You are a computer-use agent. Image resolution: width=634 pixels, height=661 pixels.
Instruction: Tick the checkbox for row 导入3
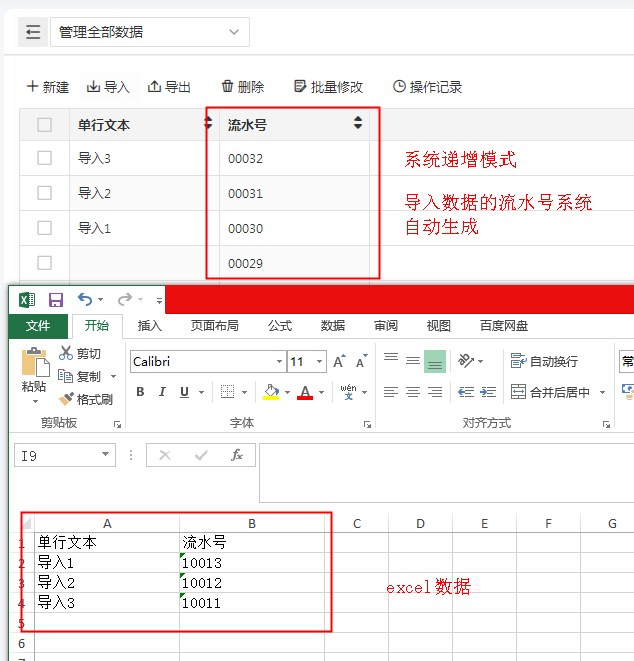(x=44, y=158)
